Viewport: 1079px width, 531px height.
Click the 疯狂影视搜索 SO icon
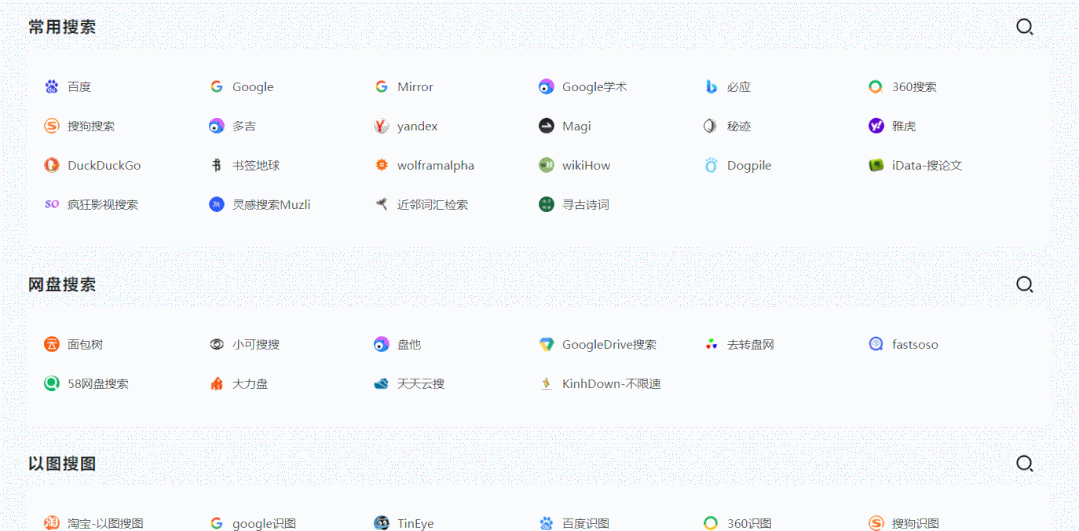coord(52,204)
